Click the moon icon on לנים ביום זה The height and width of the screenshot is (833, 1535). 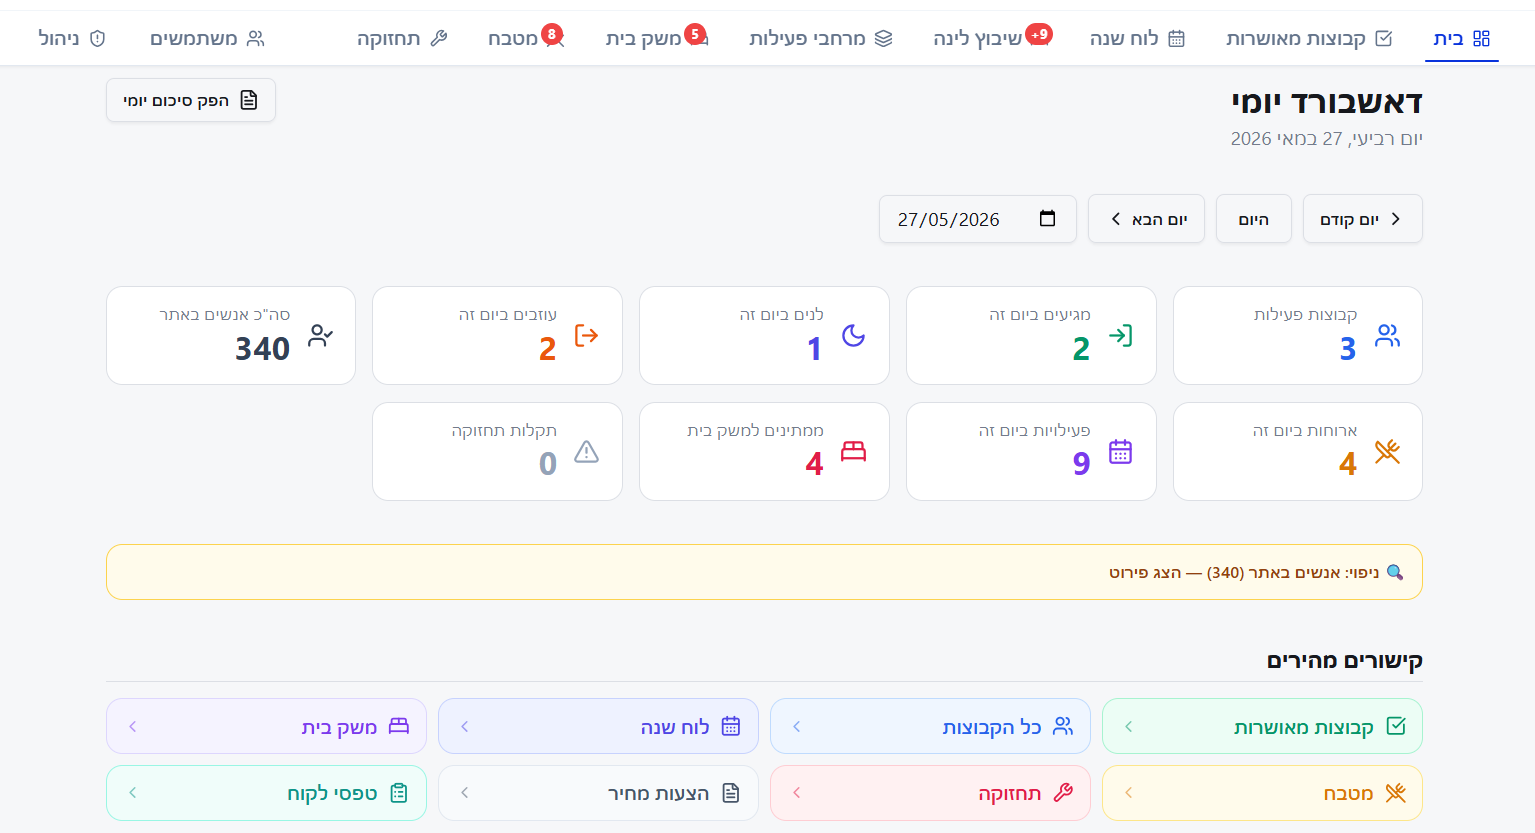click(x=853, y=336)
